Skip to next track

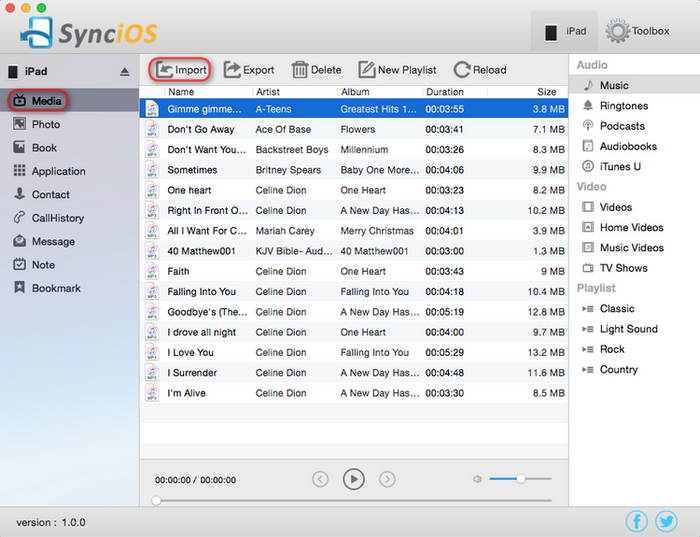tap(387, 479)
